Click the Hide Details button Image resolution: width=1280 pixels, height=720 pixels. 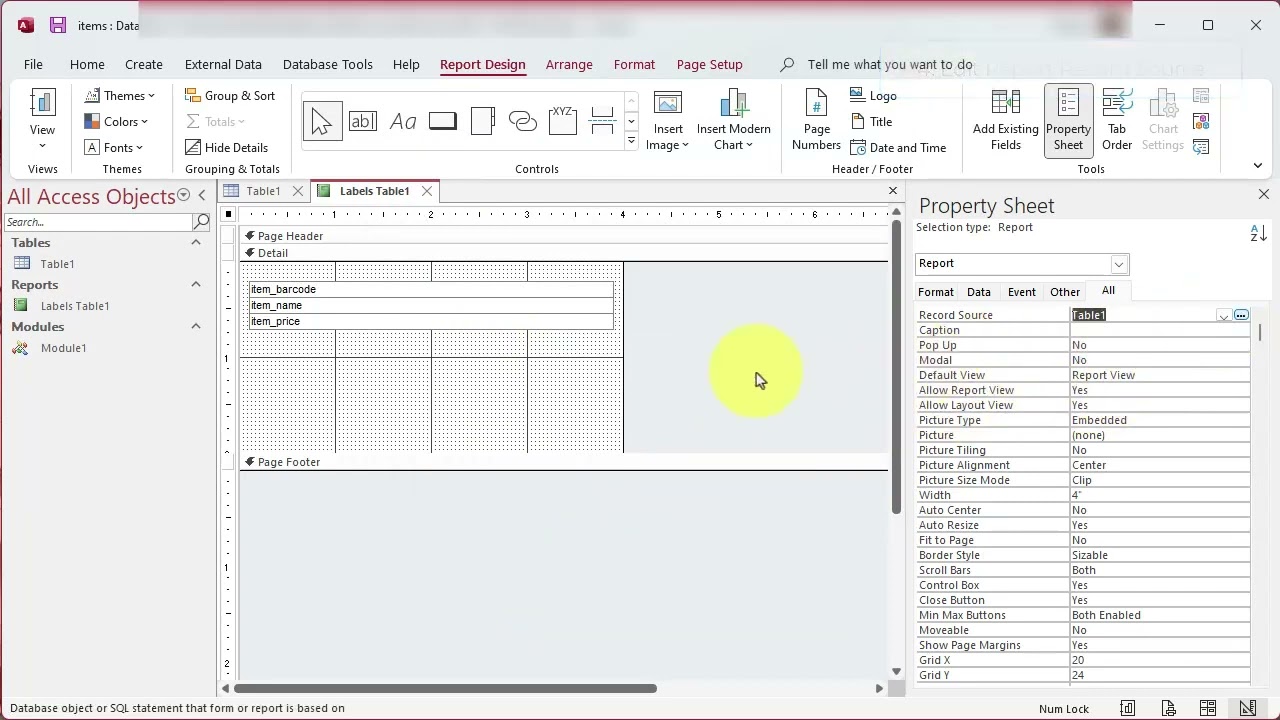pyautogui.click(x=227, y=148)
